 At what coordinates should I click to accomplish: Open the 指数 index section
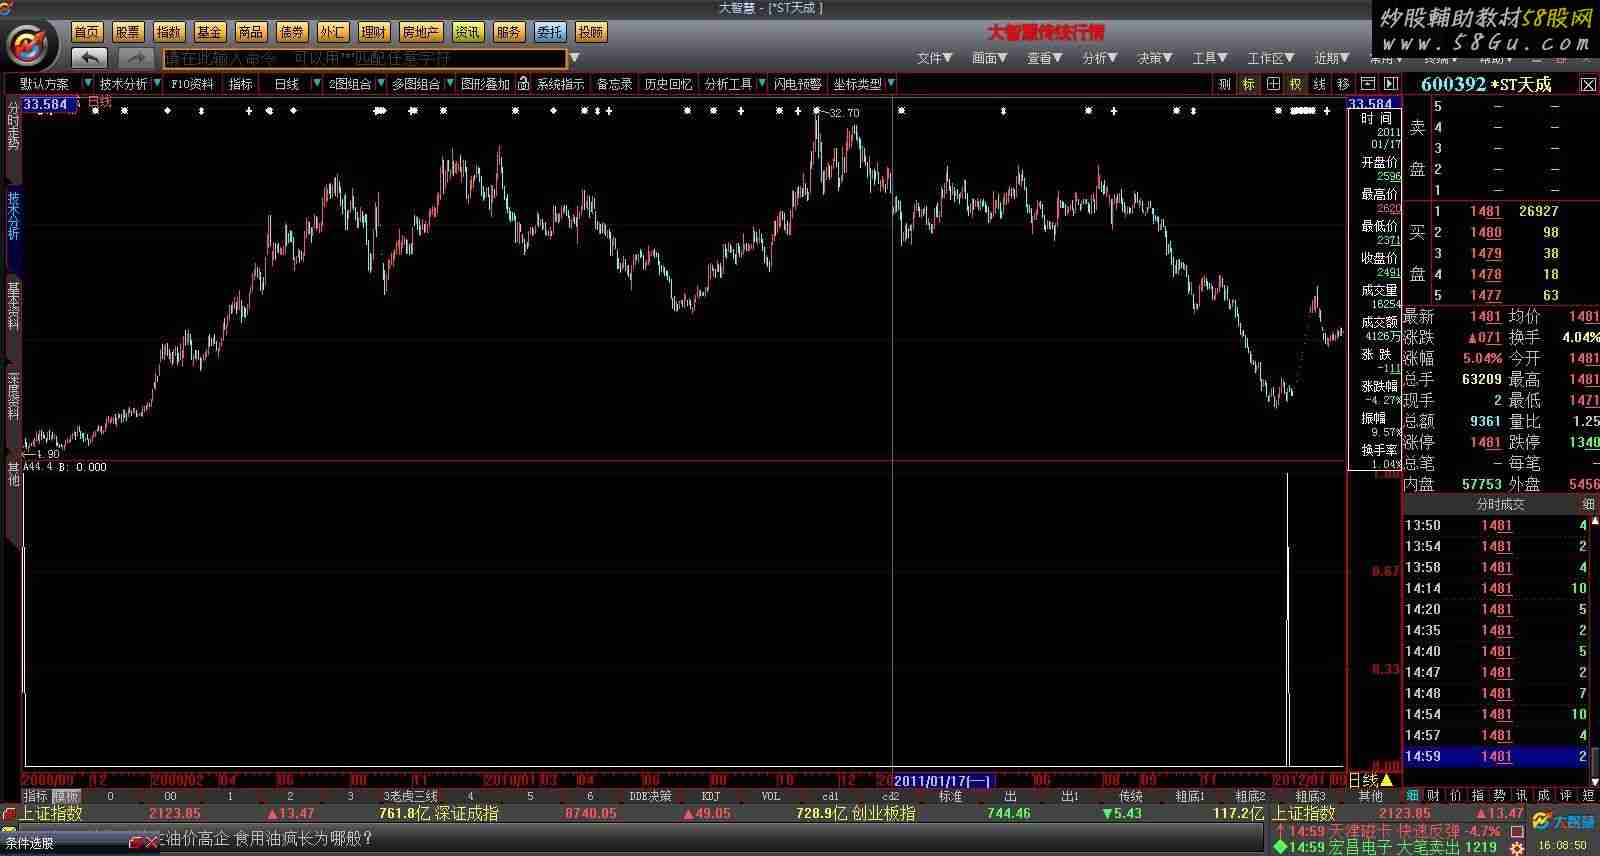coord(169,32)
